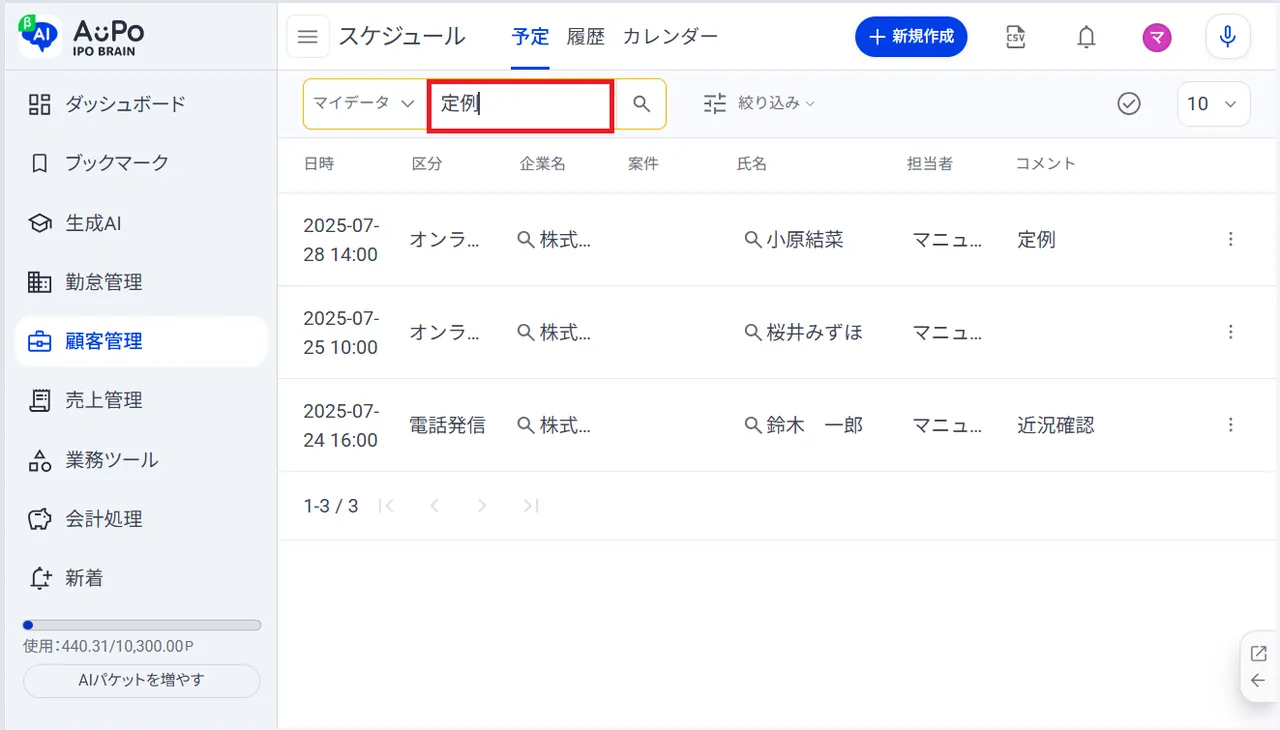The height and width of the screenshot is (730, 1280).
Task: Open the hamburger menu icon
Action: [308, 37]
